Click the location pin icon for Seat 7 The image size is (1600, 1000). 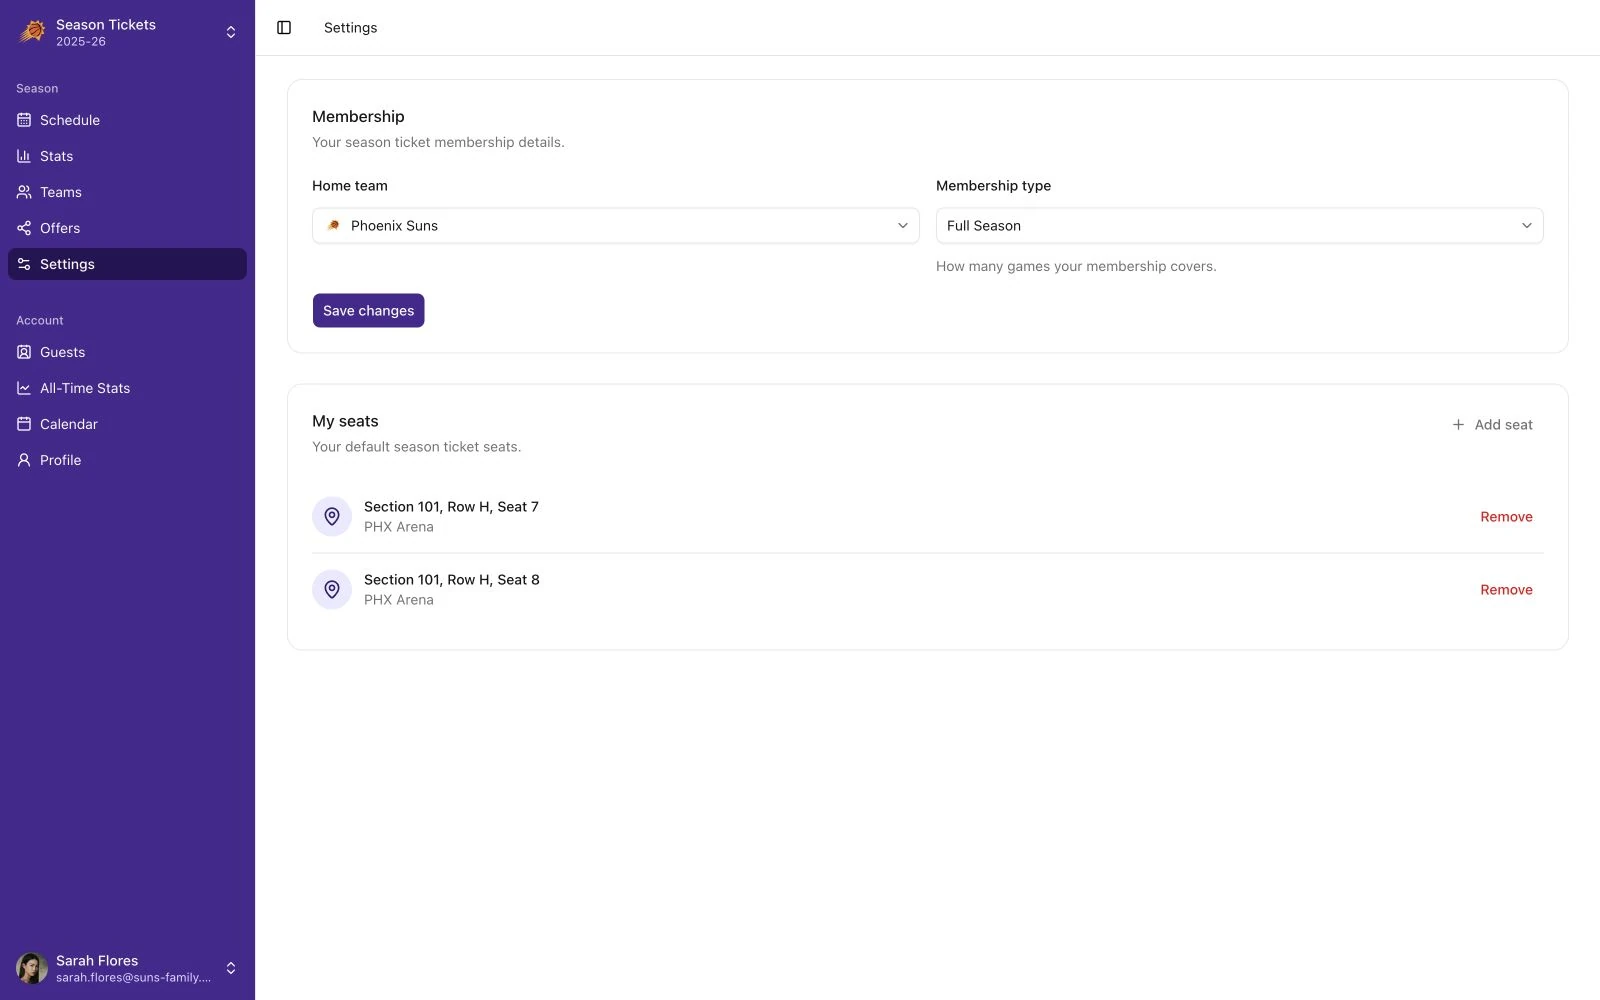pos(332,516)
